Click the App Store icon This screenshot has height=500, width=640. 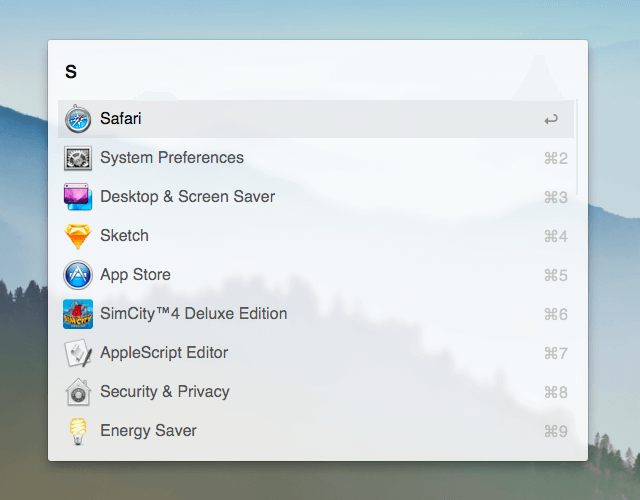(x=78, y=275)
